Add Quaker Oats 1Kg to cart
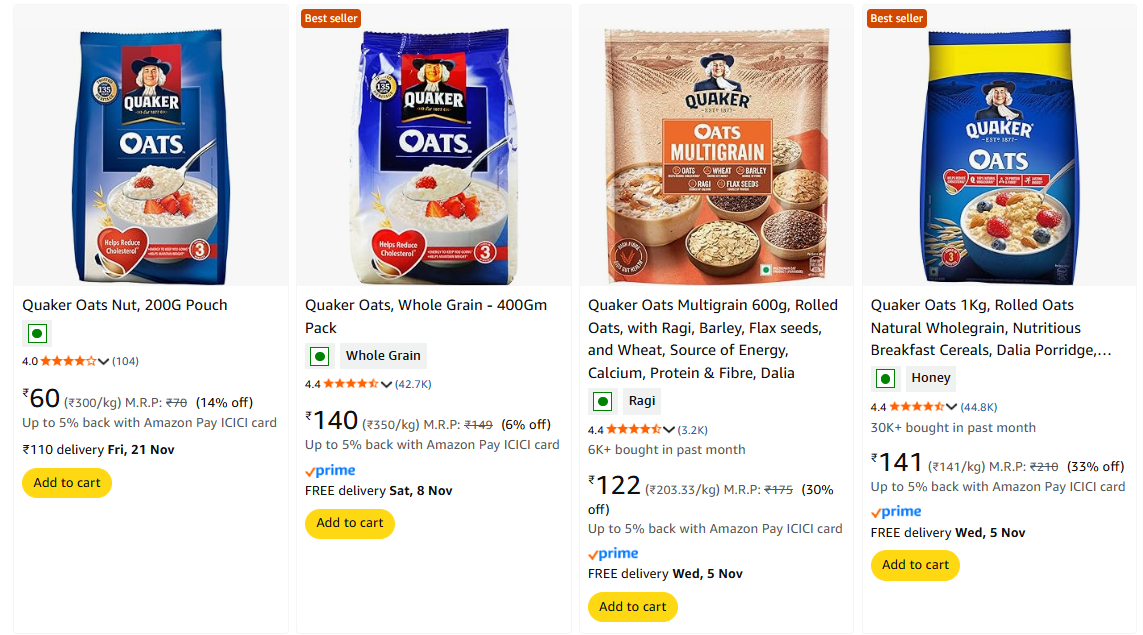 915,565
